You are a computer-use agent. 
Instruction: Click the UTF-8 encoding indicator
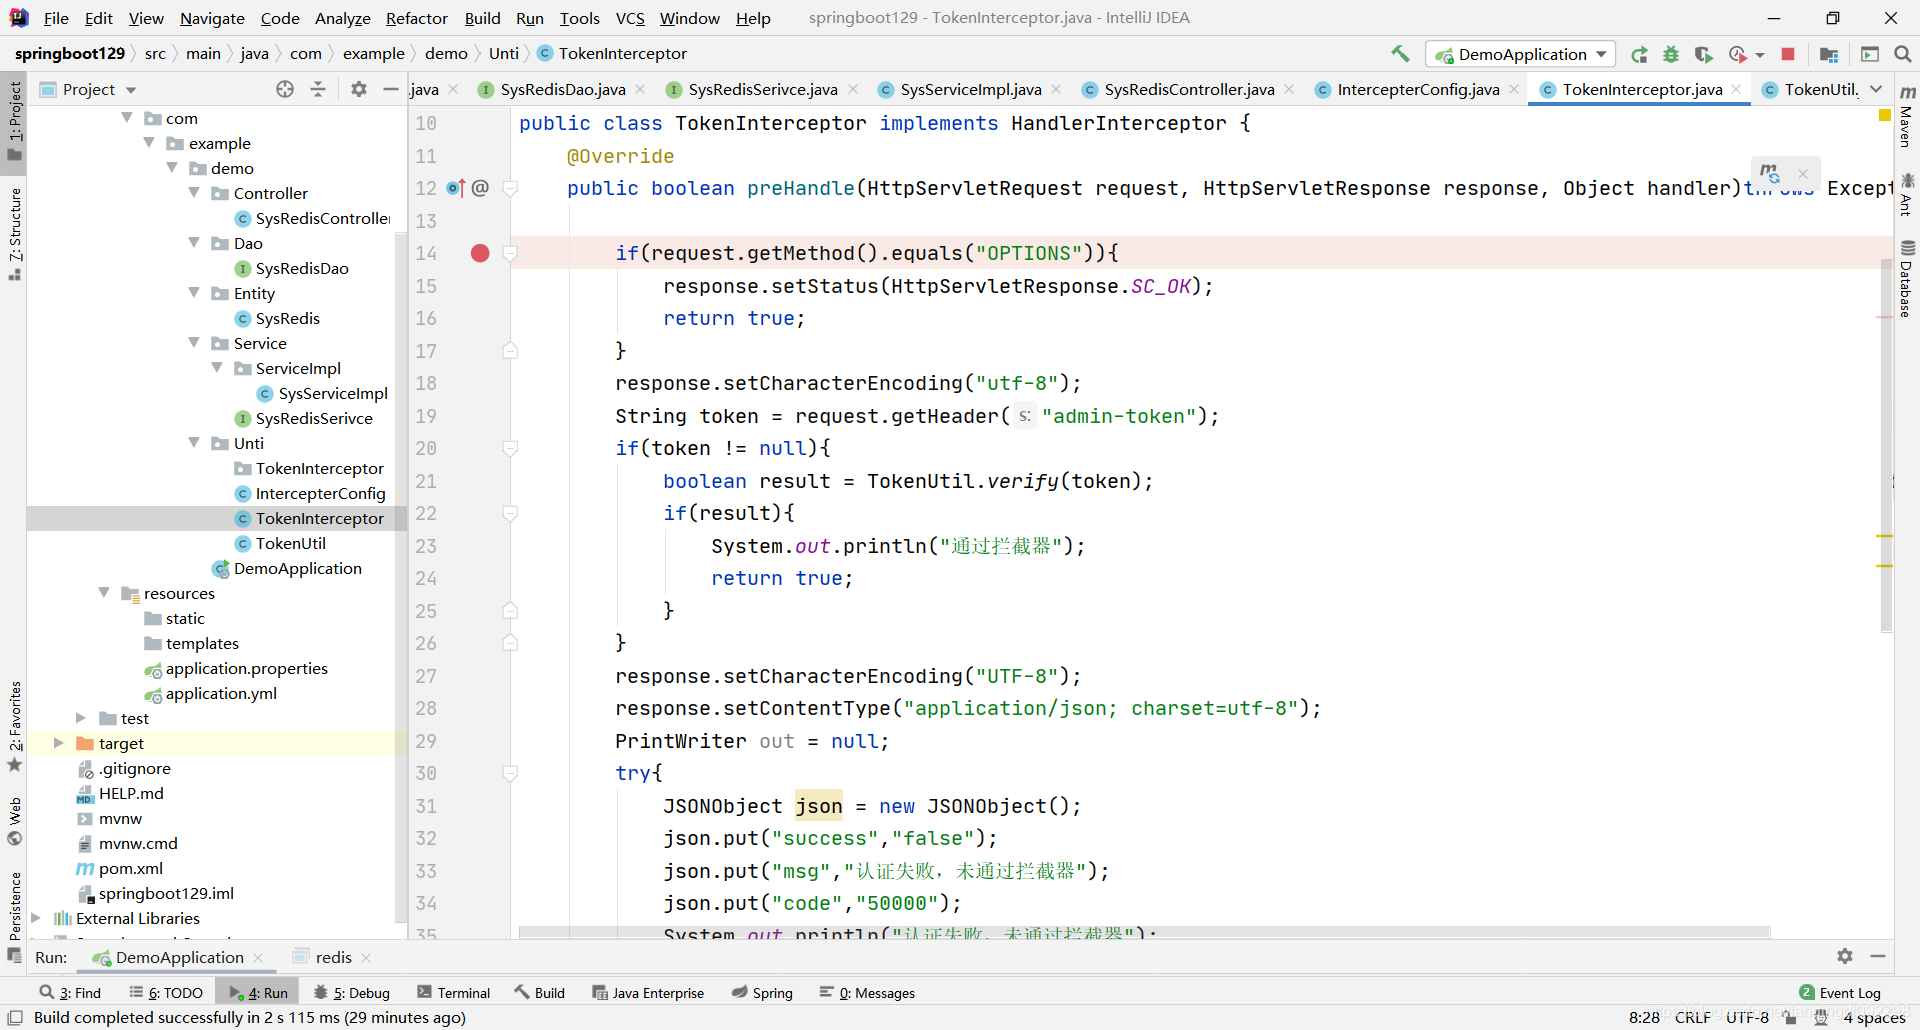coord(1747,1017)
